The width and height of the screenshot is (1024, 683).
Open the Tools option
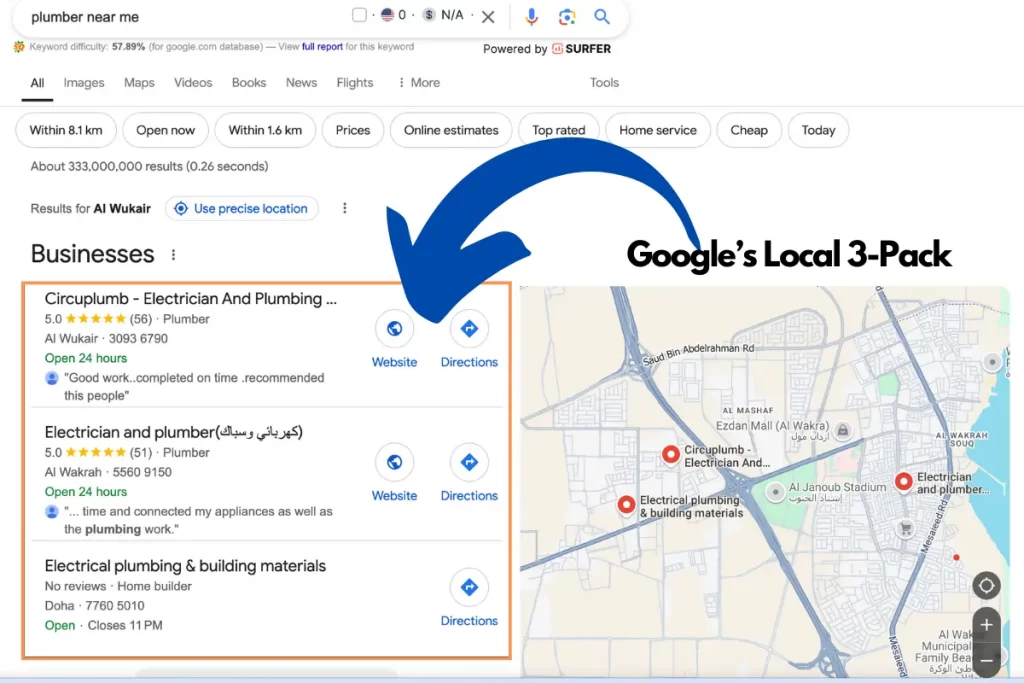604,83
